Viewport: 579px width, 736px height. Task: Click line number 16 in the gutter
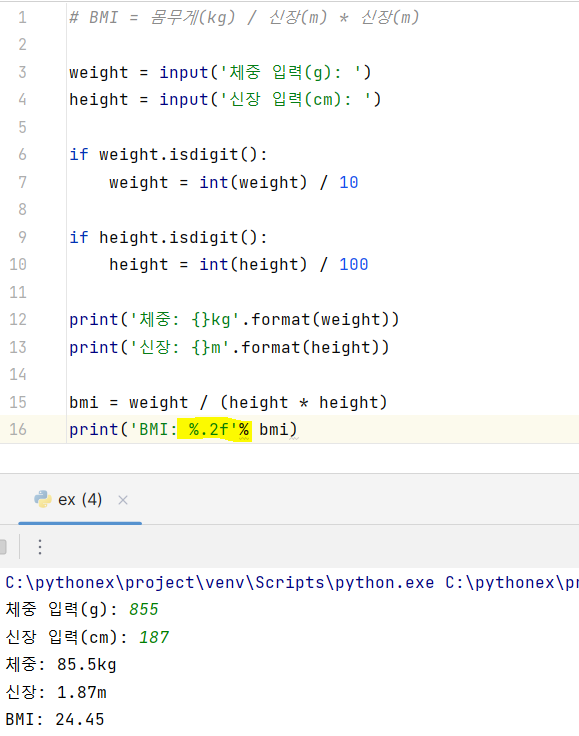(18, 429)
